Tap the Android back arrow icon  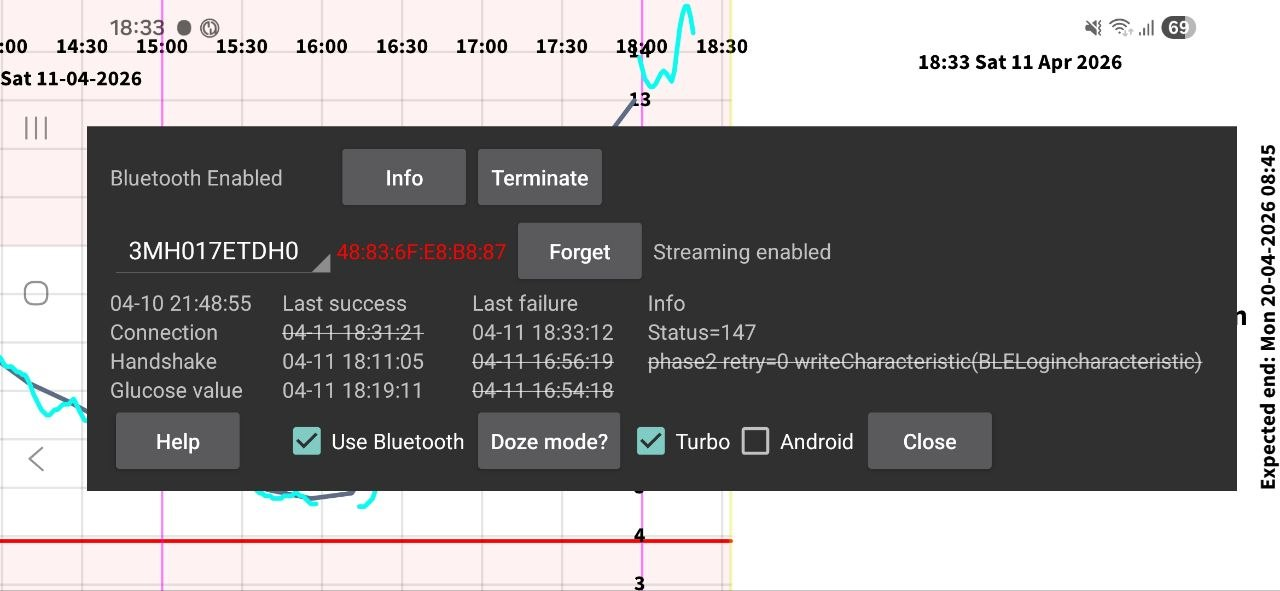(x=36, y=459)
